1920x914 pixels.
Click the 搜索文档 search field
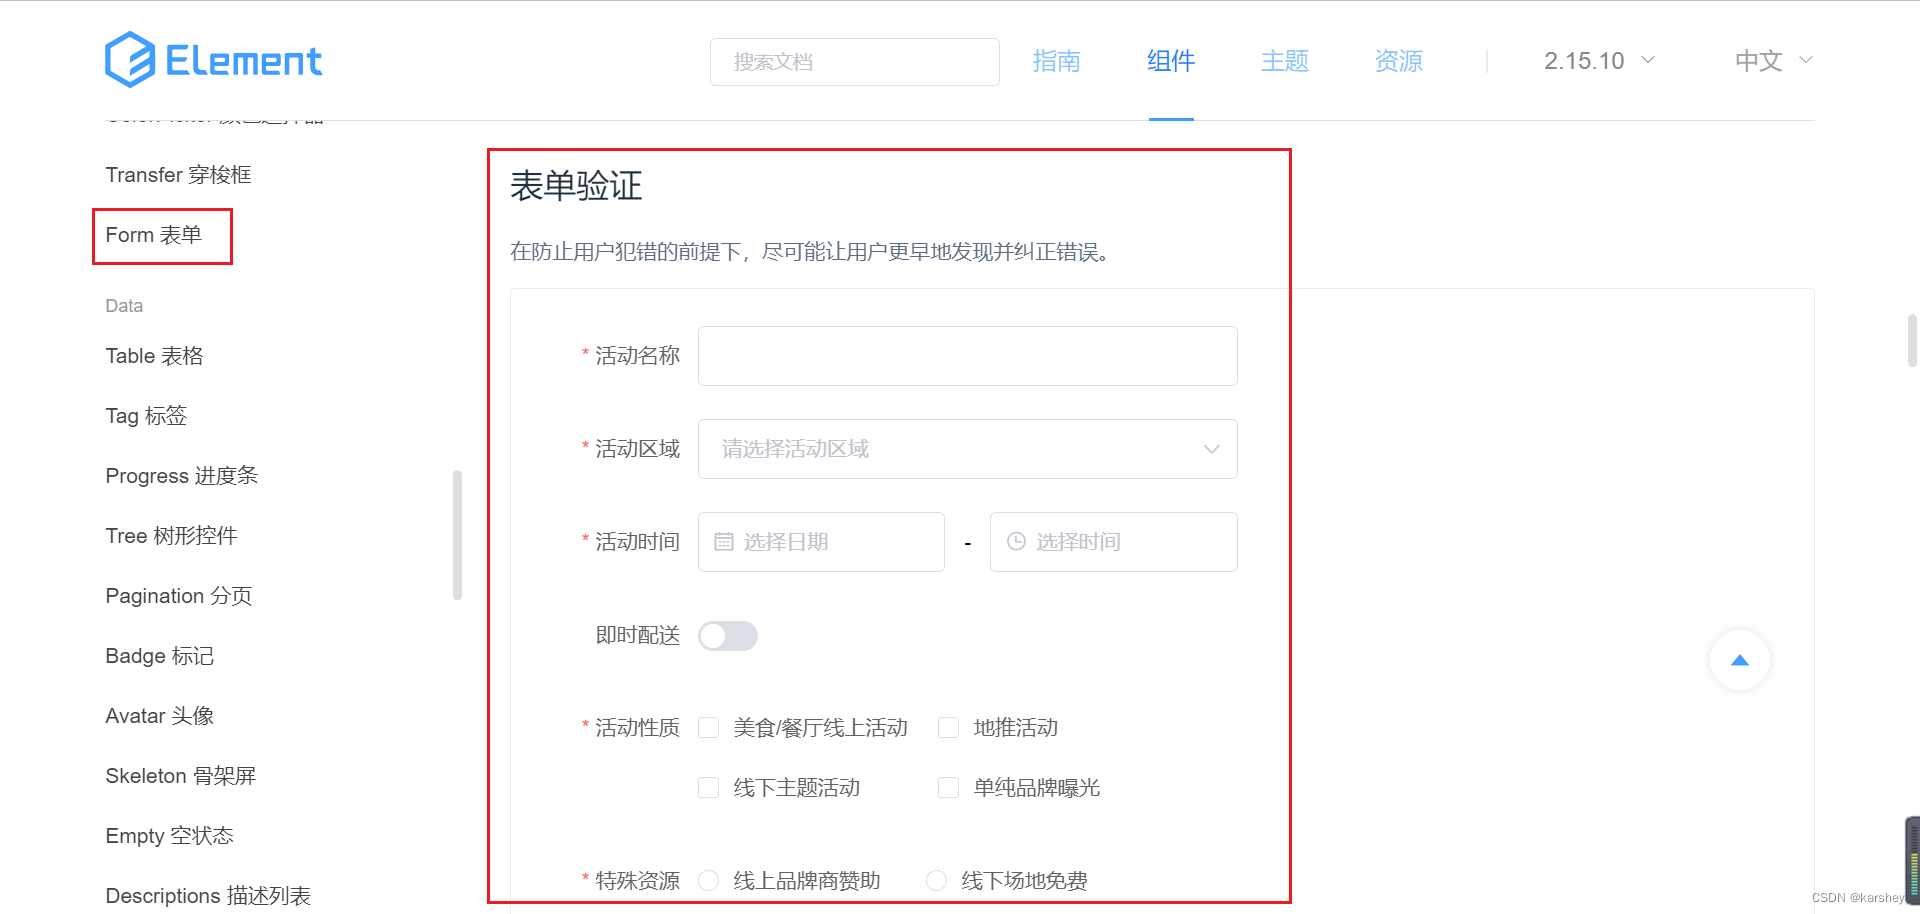[x=855, y=62]
